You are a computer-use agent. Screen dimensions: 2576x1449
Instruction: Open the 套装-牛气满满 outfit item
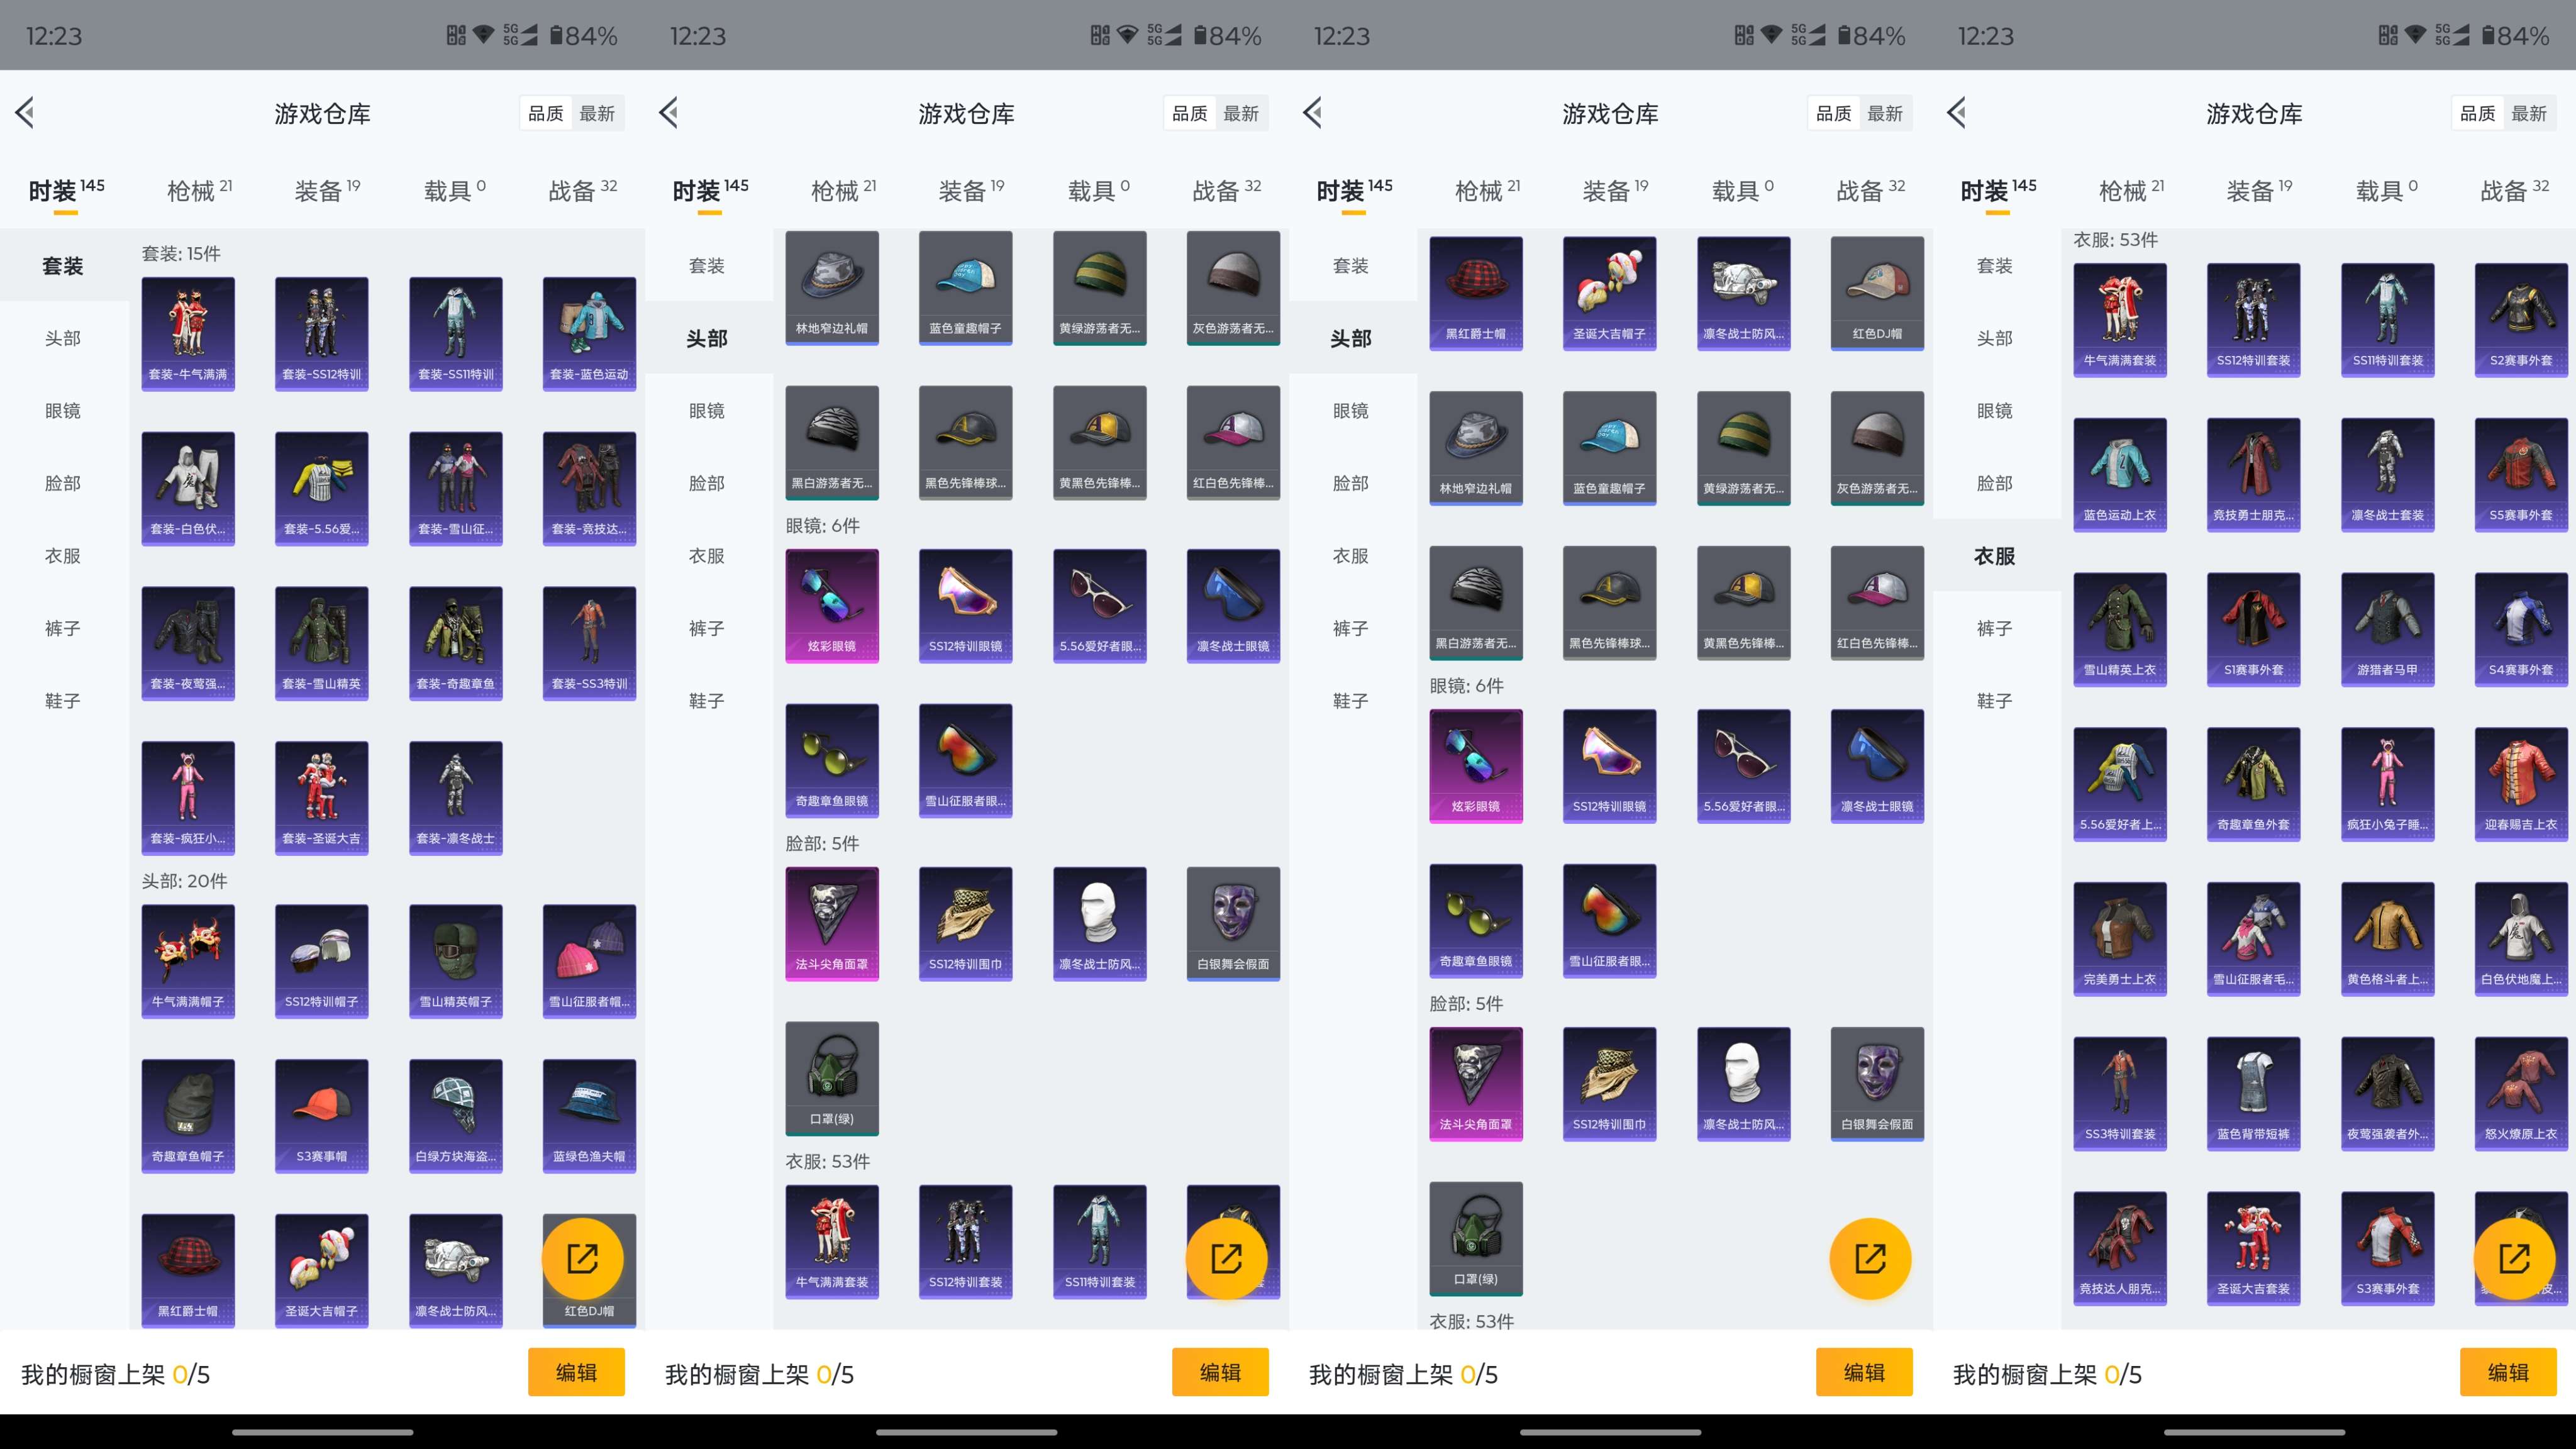[x=188, y=333]
